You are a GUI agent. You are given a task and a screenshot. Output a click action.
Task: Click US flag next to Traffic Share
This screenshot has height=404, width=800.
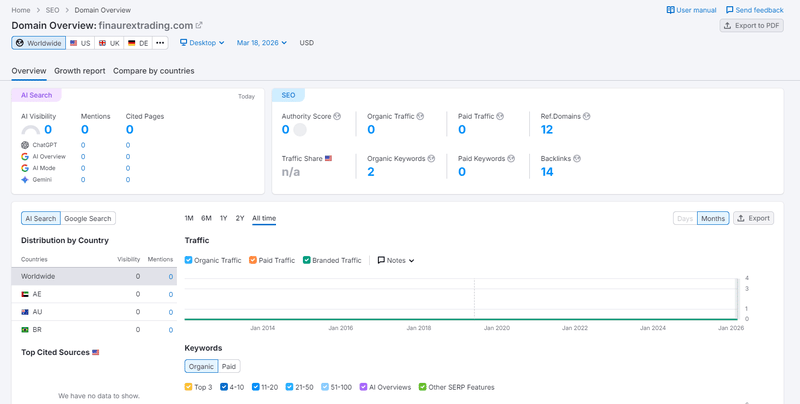(x=328, y=159)
